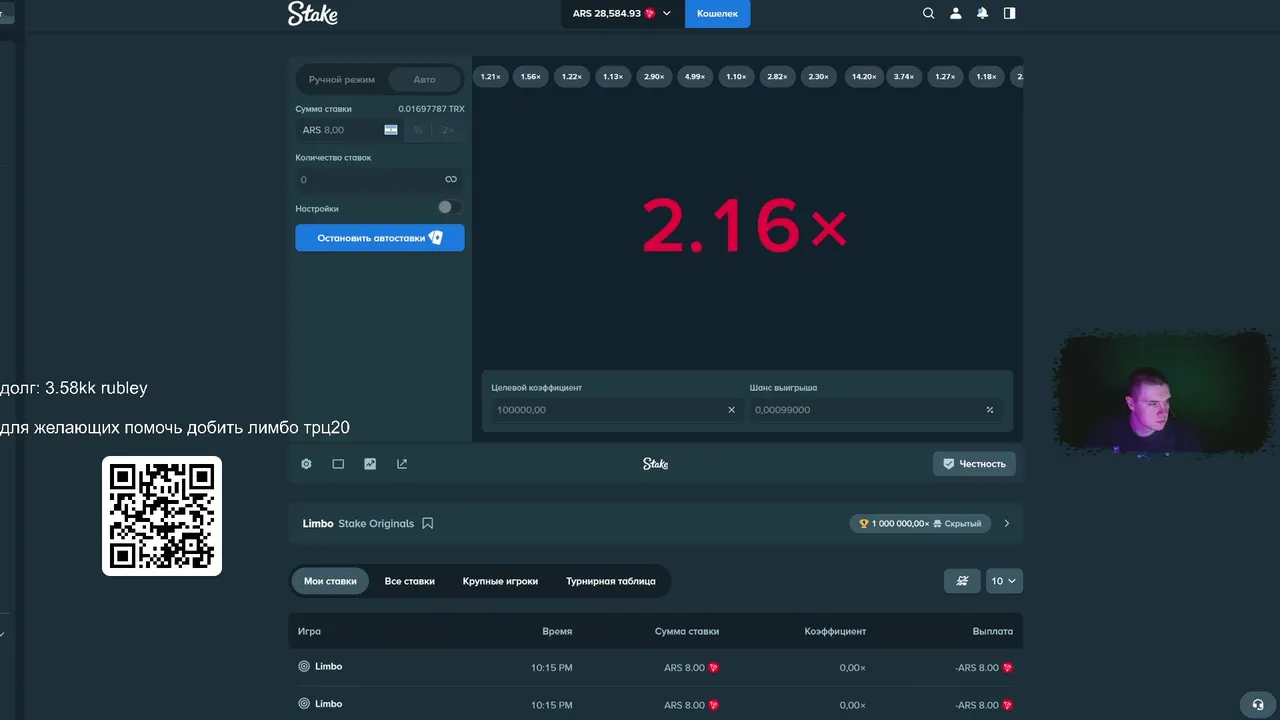Open the 1.56× past result chip
The image size is (1280, 720).
(x=531, y=77)
